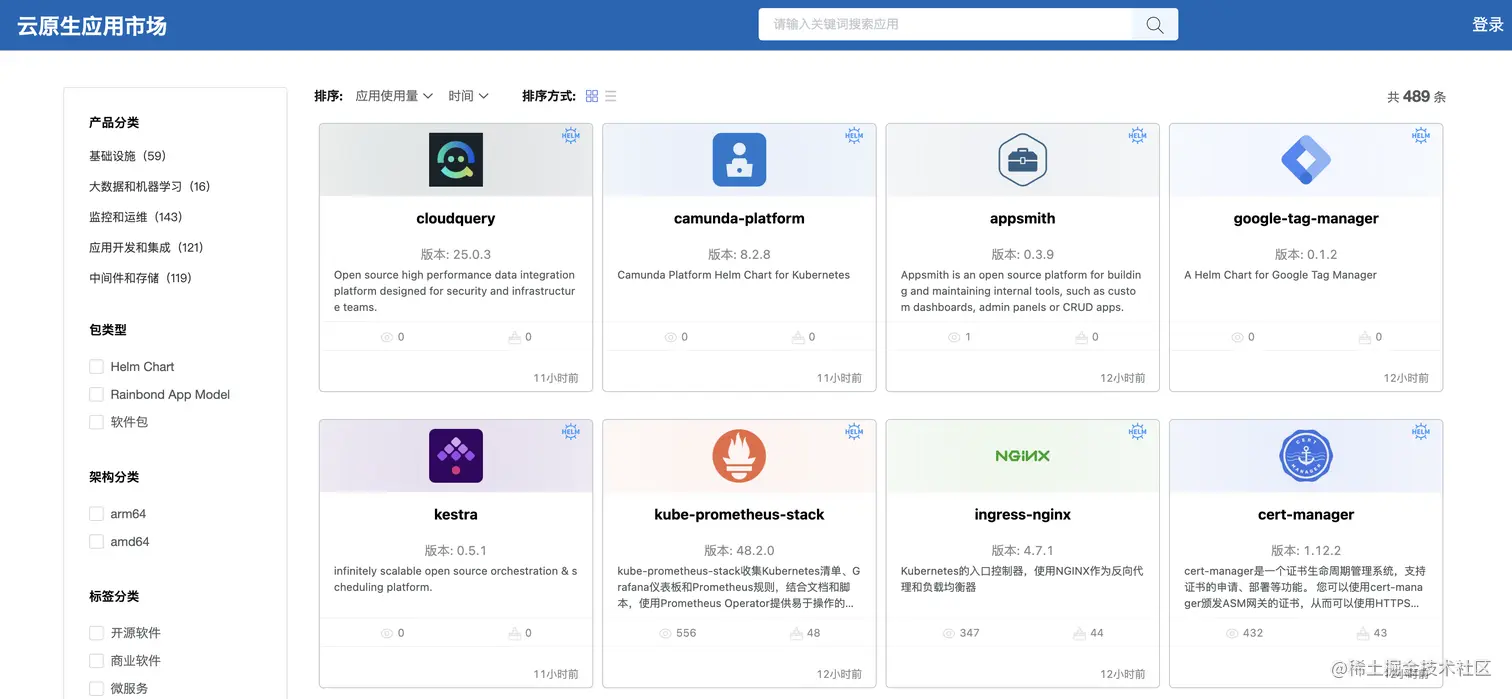The image size is (1512, 699).
Task: Open the google-tag-manager diamond logo
Action: tap(1306, 160)
